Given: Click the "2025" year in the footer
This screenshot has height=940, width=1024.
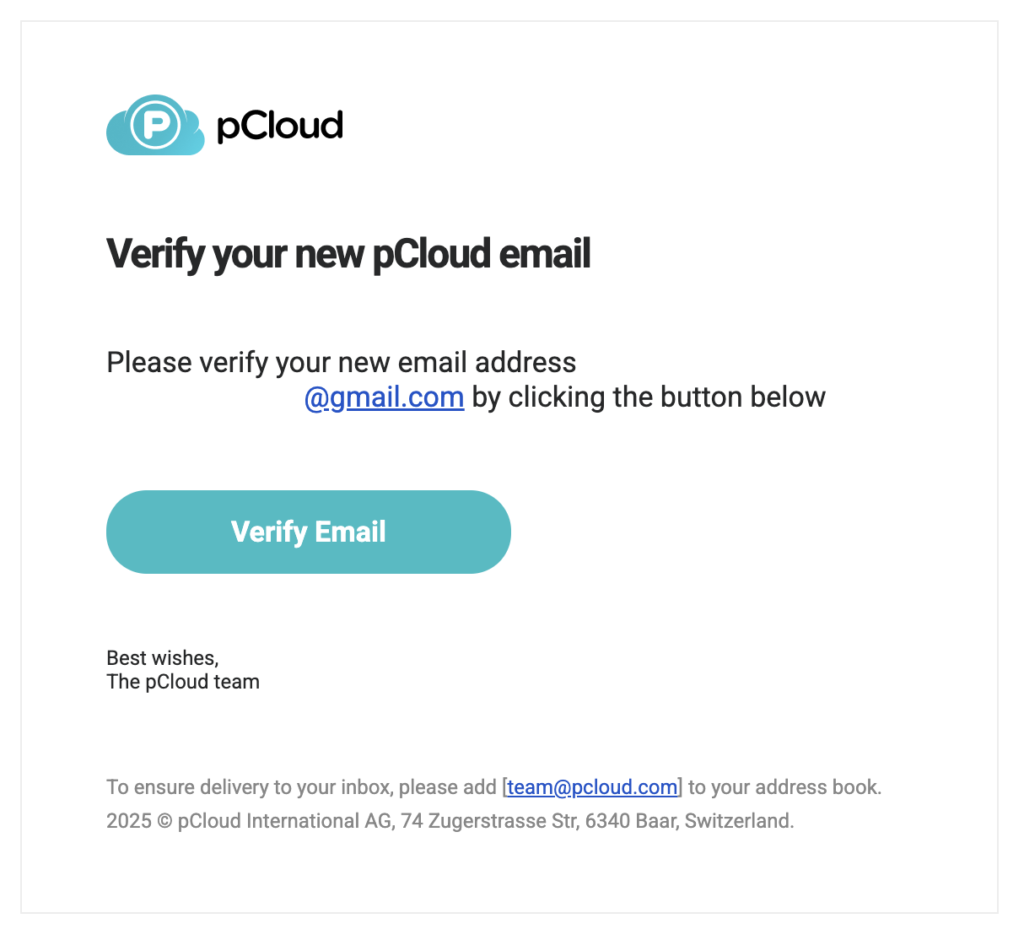Looking at the screenshot, I should pos(128,822).
